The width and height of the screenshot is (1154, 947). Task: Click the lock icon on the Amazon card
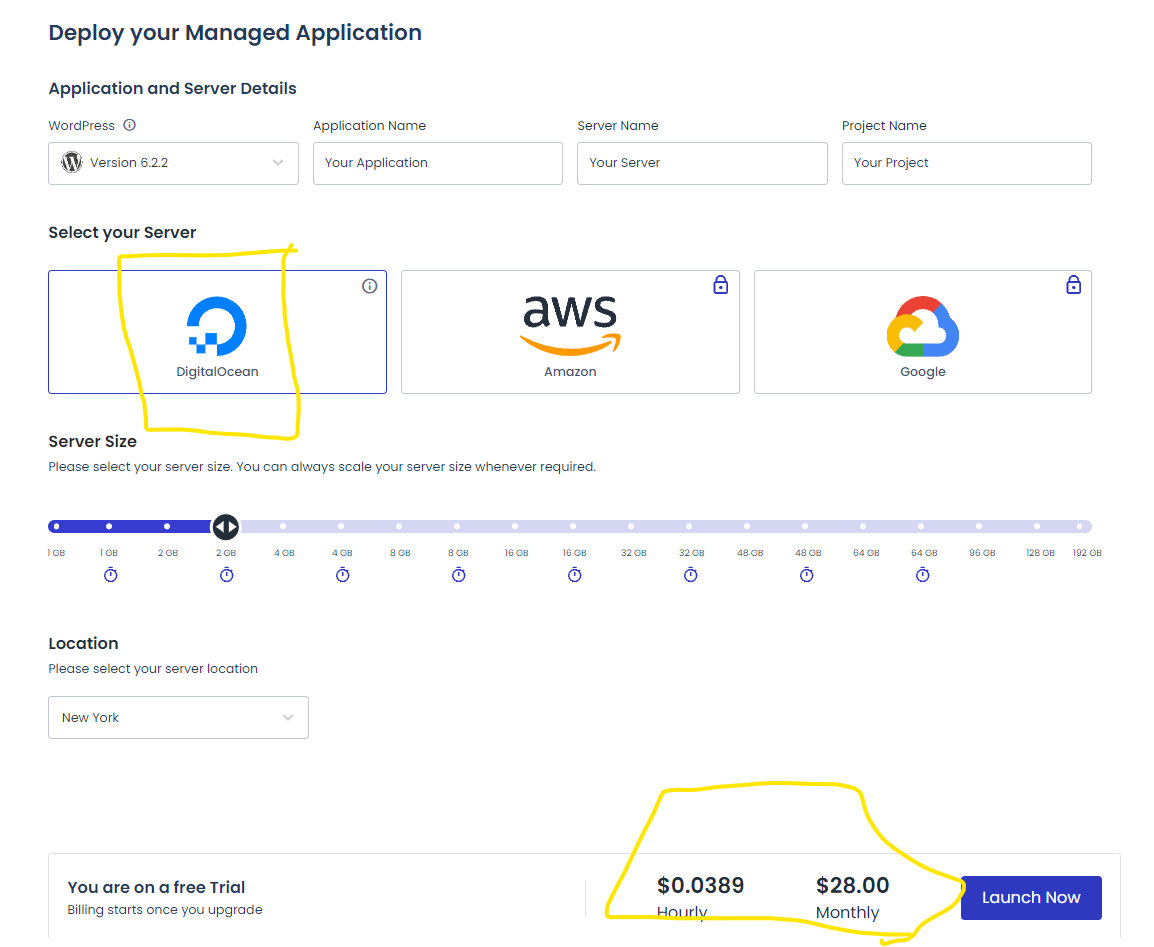tap(721, 285)
